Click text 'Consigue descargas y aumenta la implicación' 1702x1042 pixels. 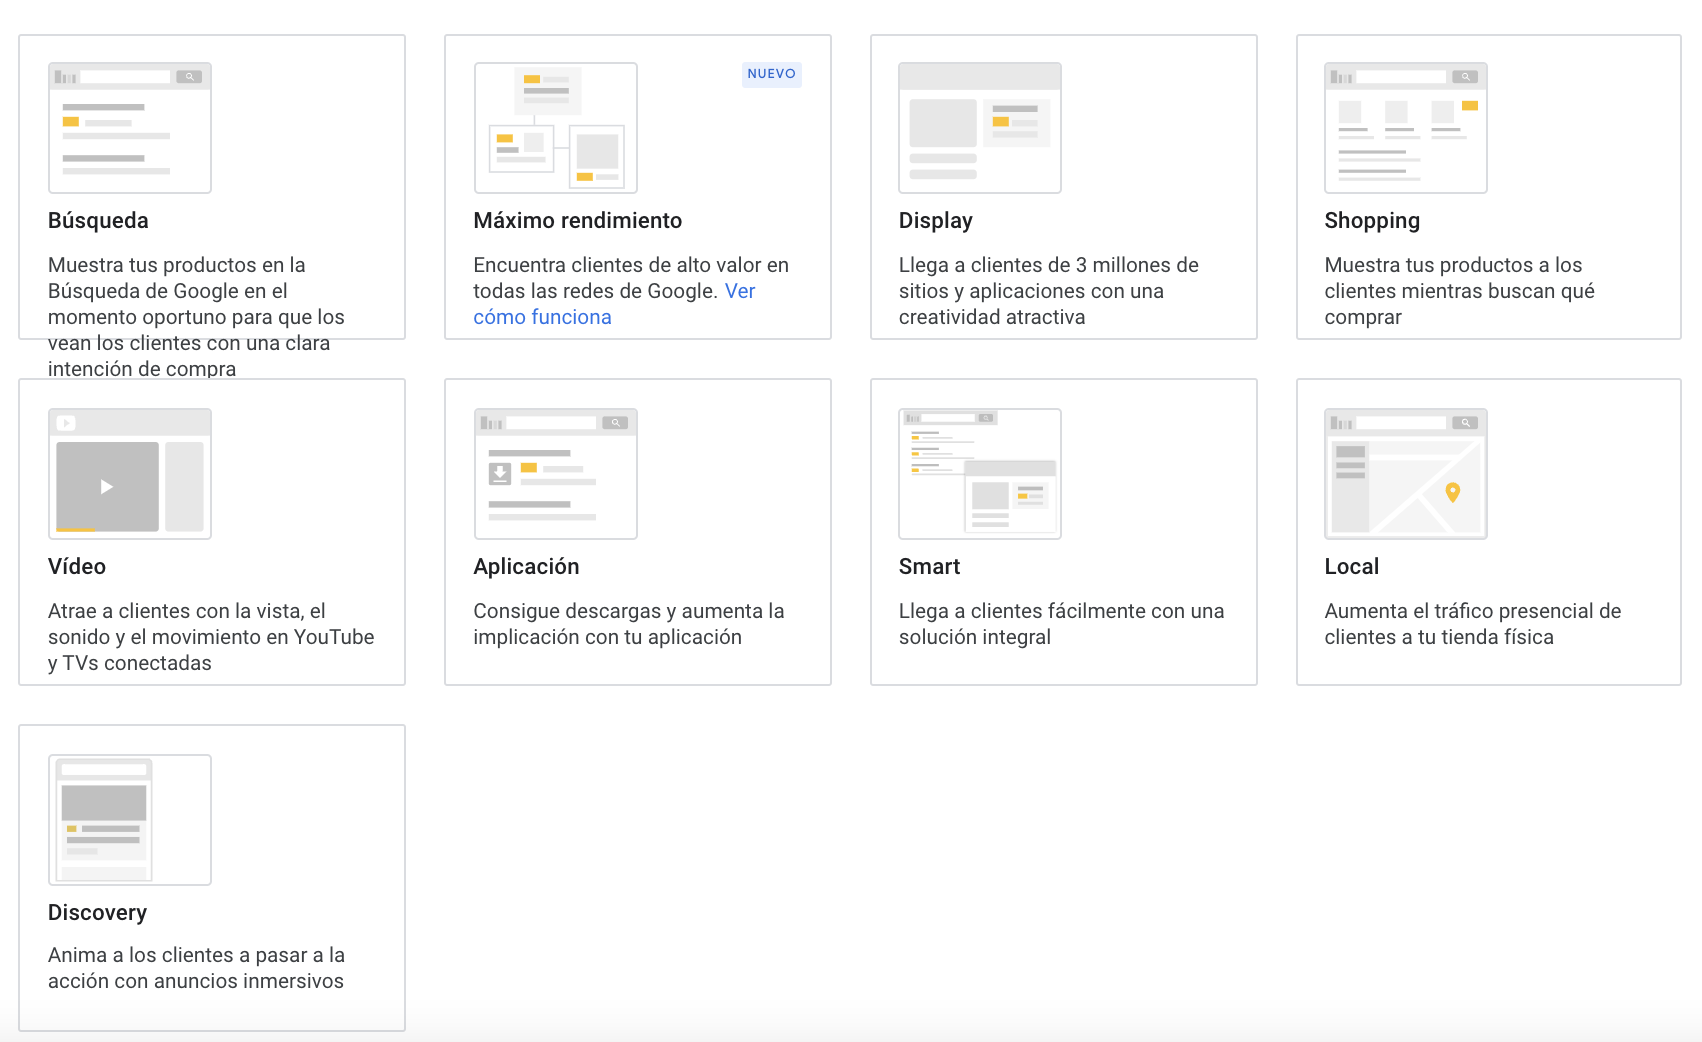click(x=629, y=624)
